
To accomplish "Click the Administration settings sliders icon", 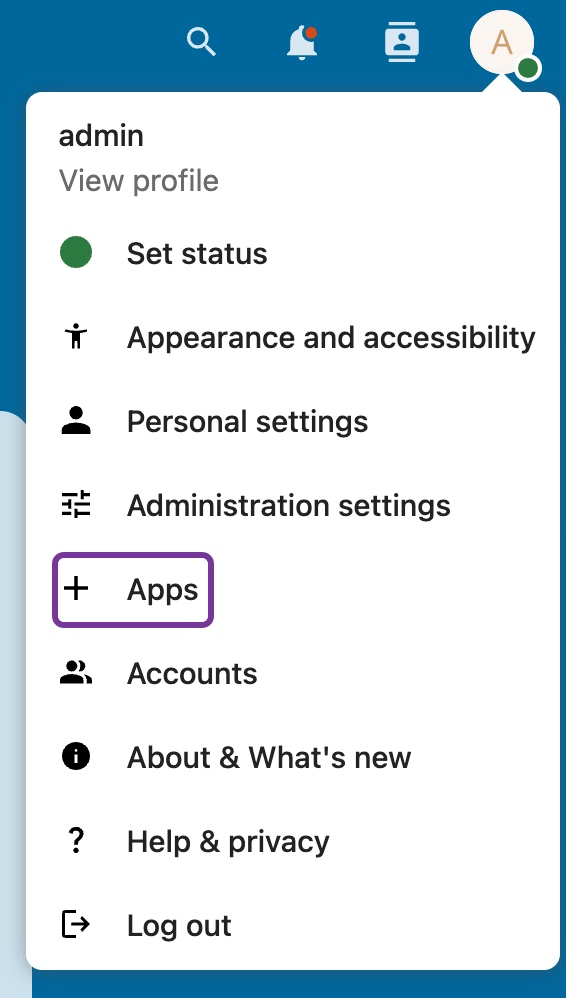I will click(x=76, y=505).
